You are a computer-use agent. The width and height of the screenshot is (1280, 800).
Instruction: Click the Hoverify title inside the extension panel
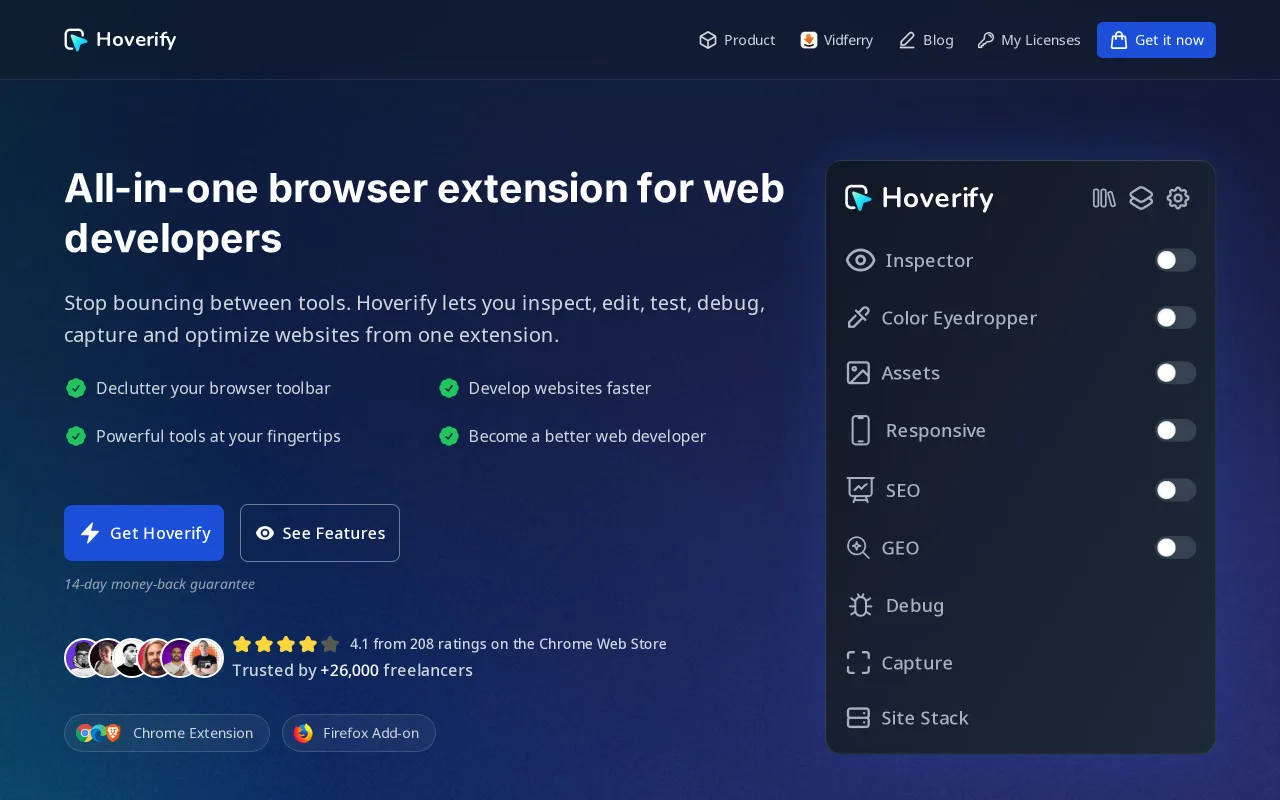pyautogui.click(x=938, y=198)
